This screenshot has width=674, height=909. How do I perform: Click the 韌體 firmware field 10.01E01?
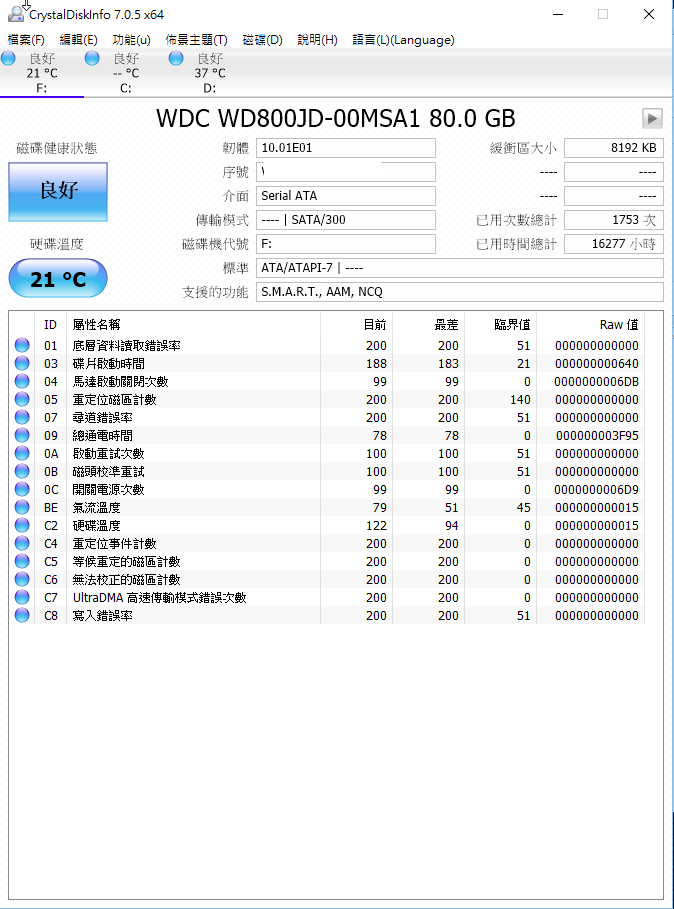[x=346, y=148]
